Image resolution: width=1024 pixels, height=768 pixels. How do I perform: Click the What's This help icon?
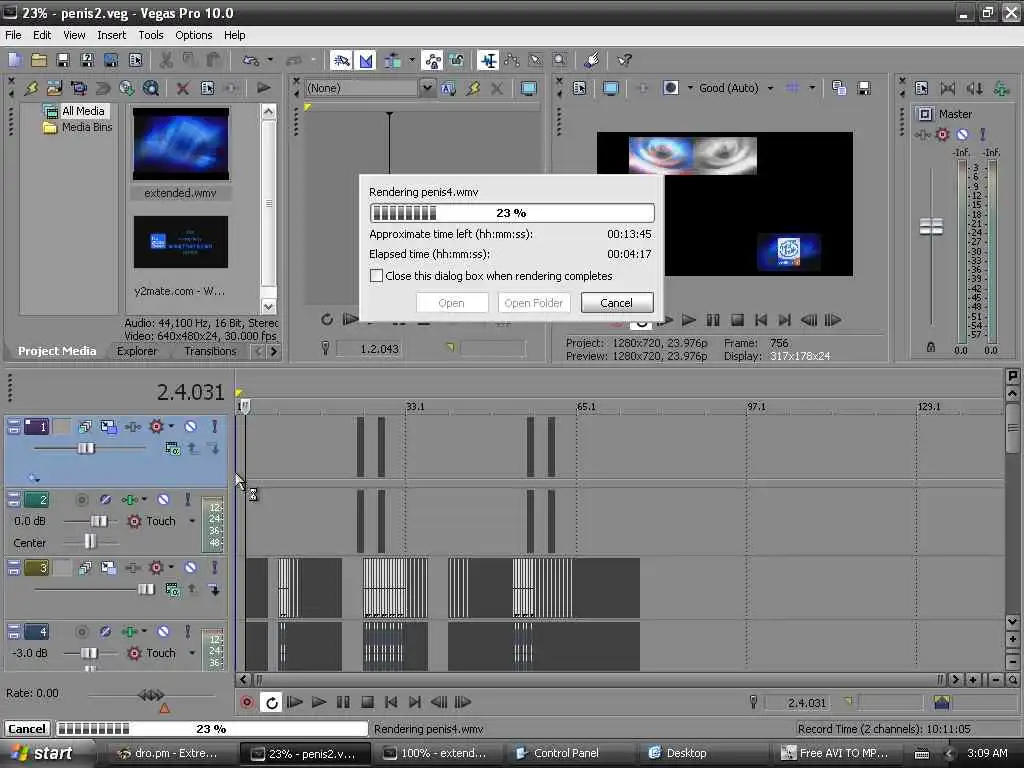[624, 61]
